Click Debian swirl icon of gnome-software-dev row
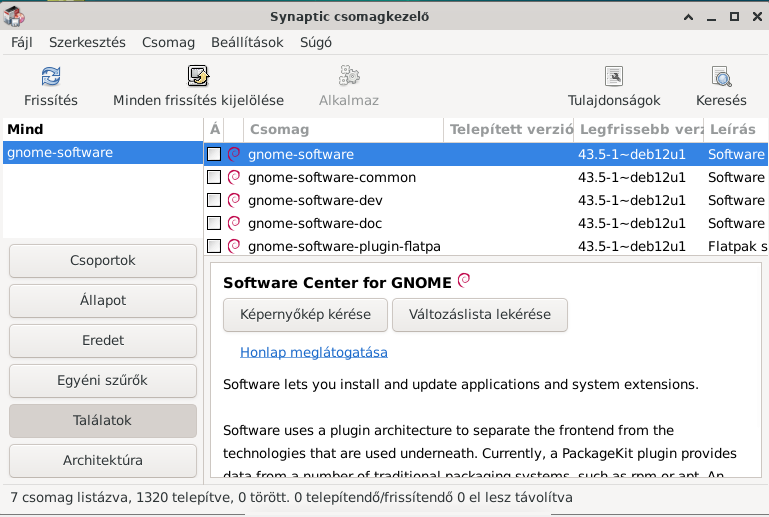The width and height of the screenshot is (769, 517). [x=234, y=200]
